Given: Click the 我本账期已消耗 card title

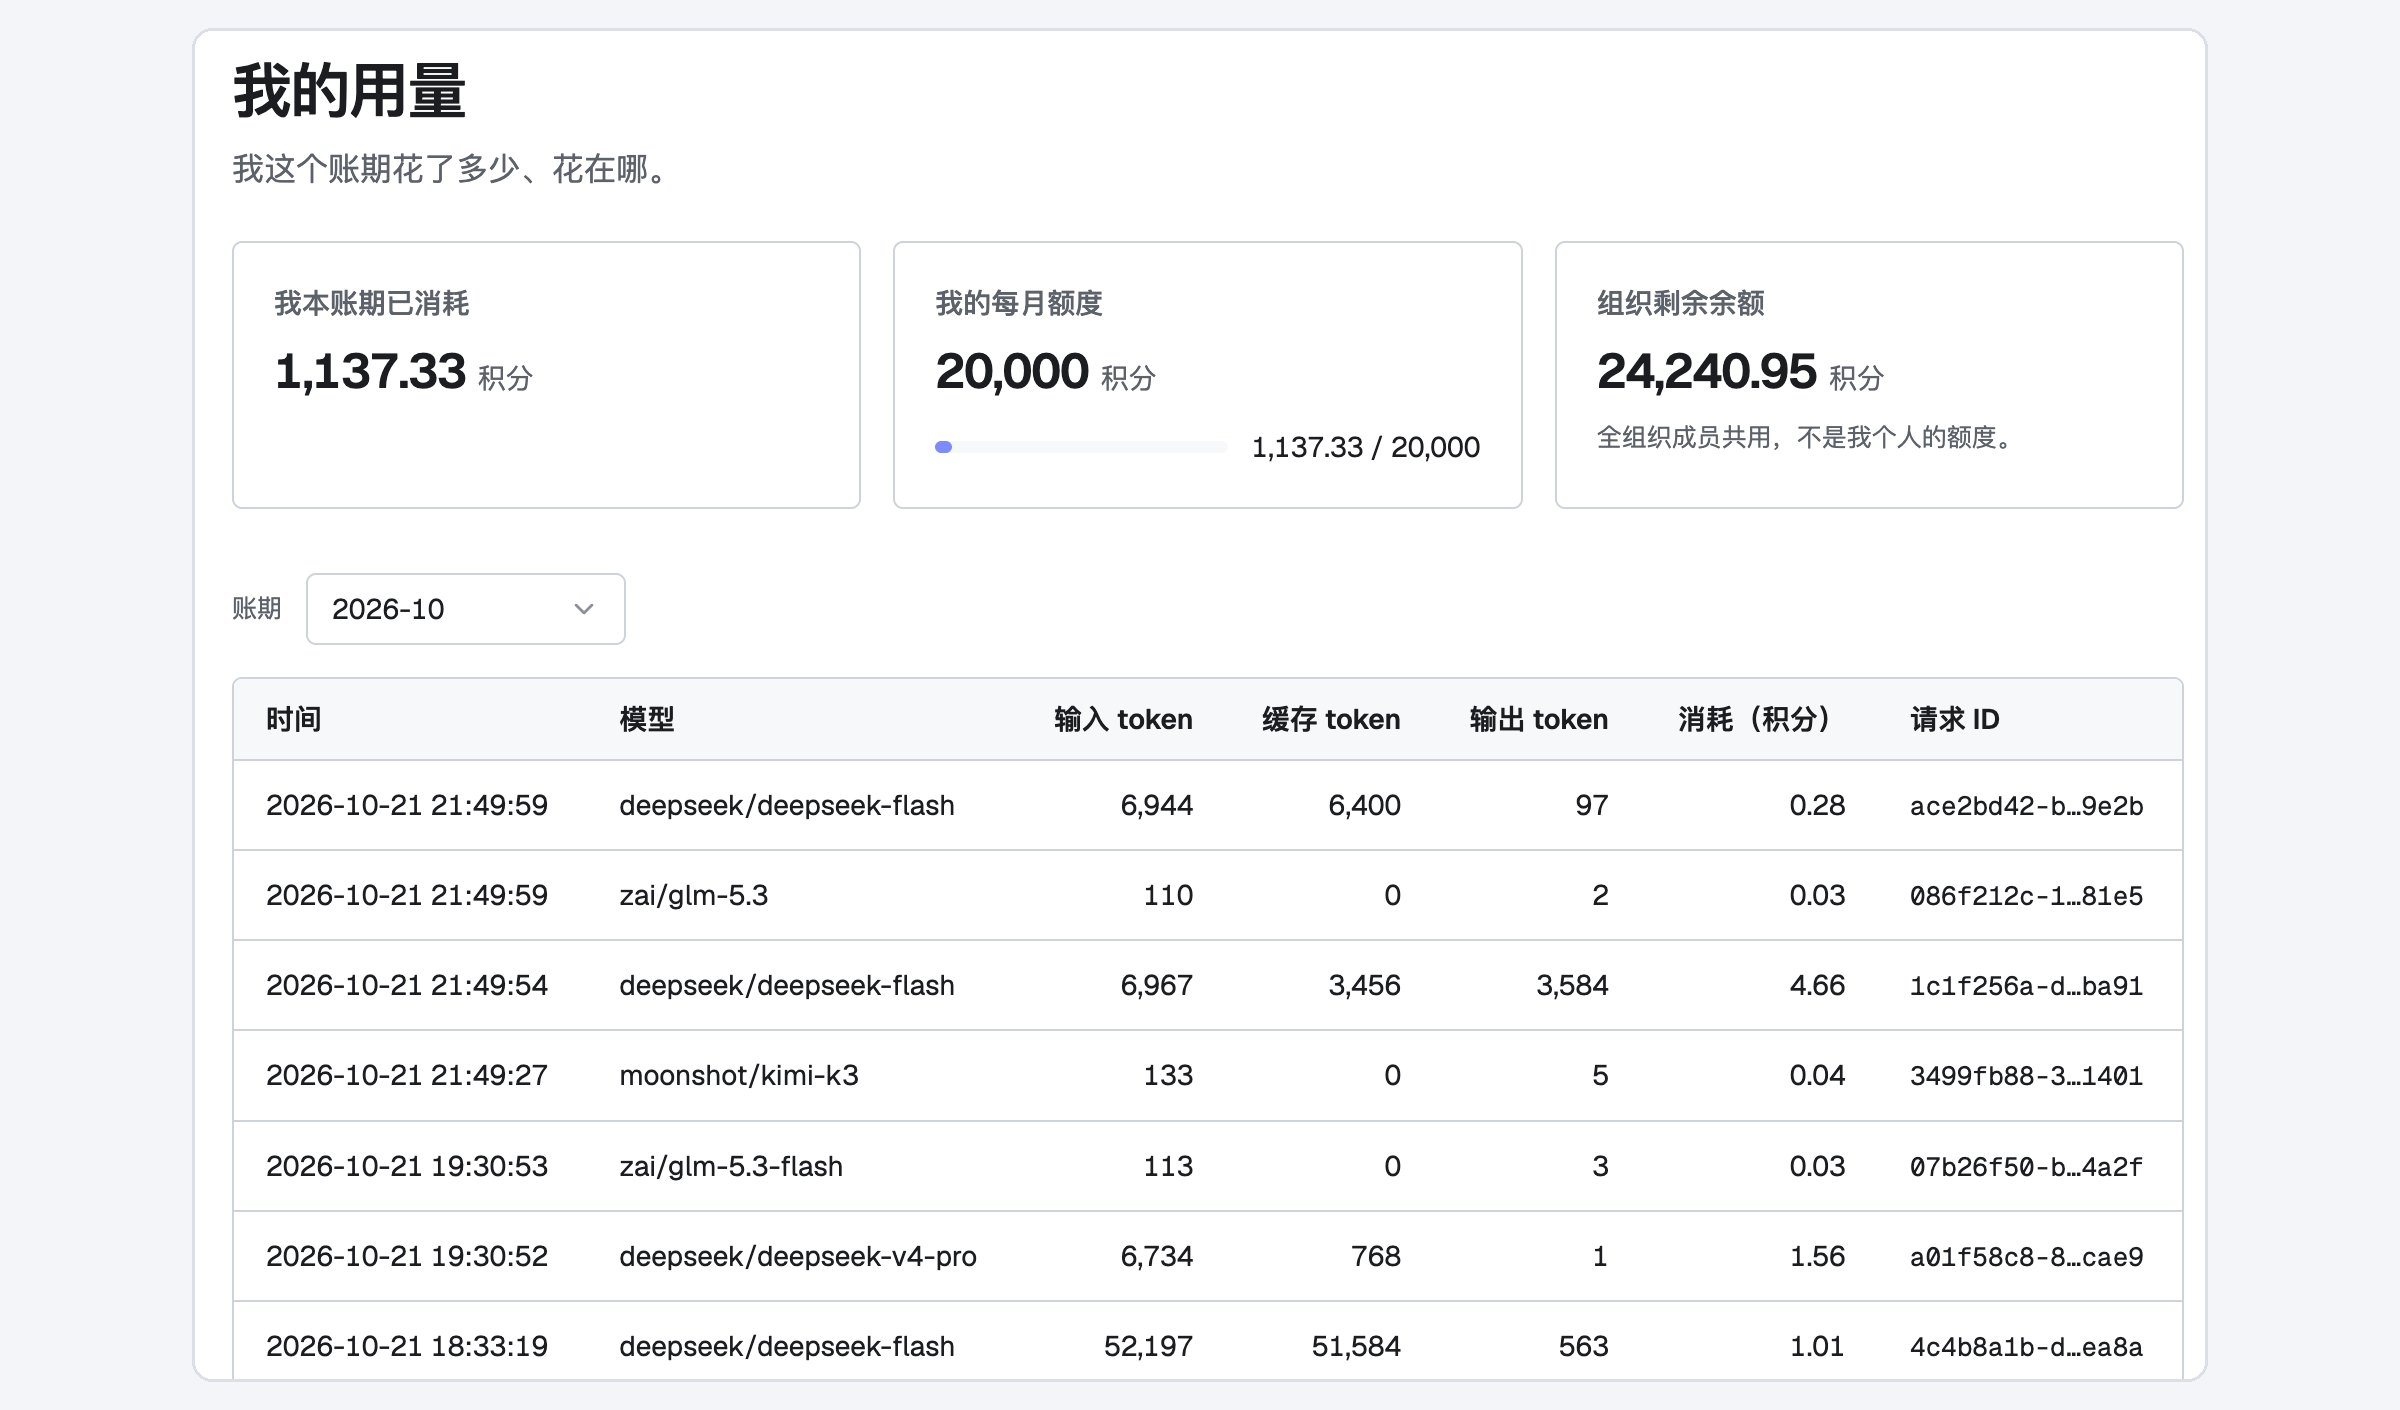Looking at the screenshot, I should (372, 303).
